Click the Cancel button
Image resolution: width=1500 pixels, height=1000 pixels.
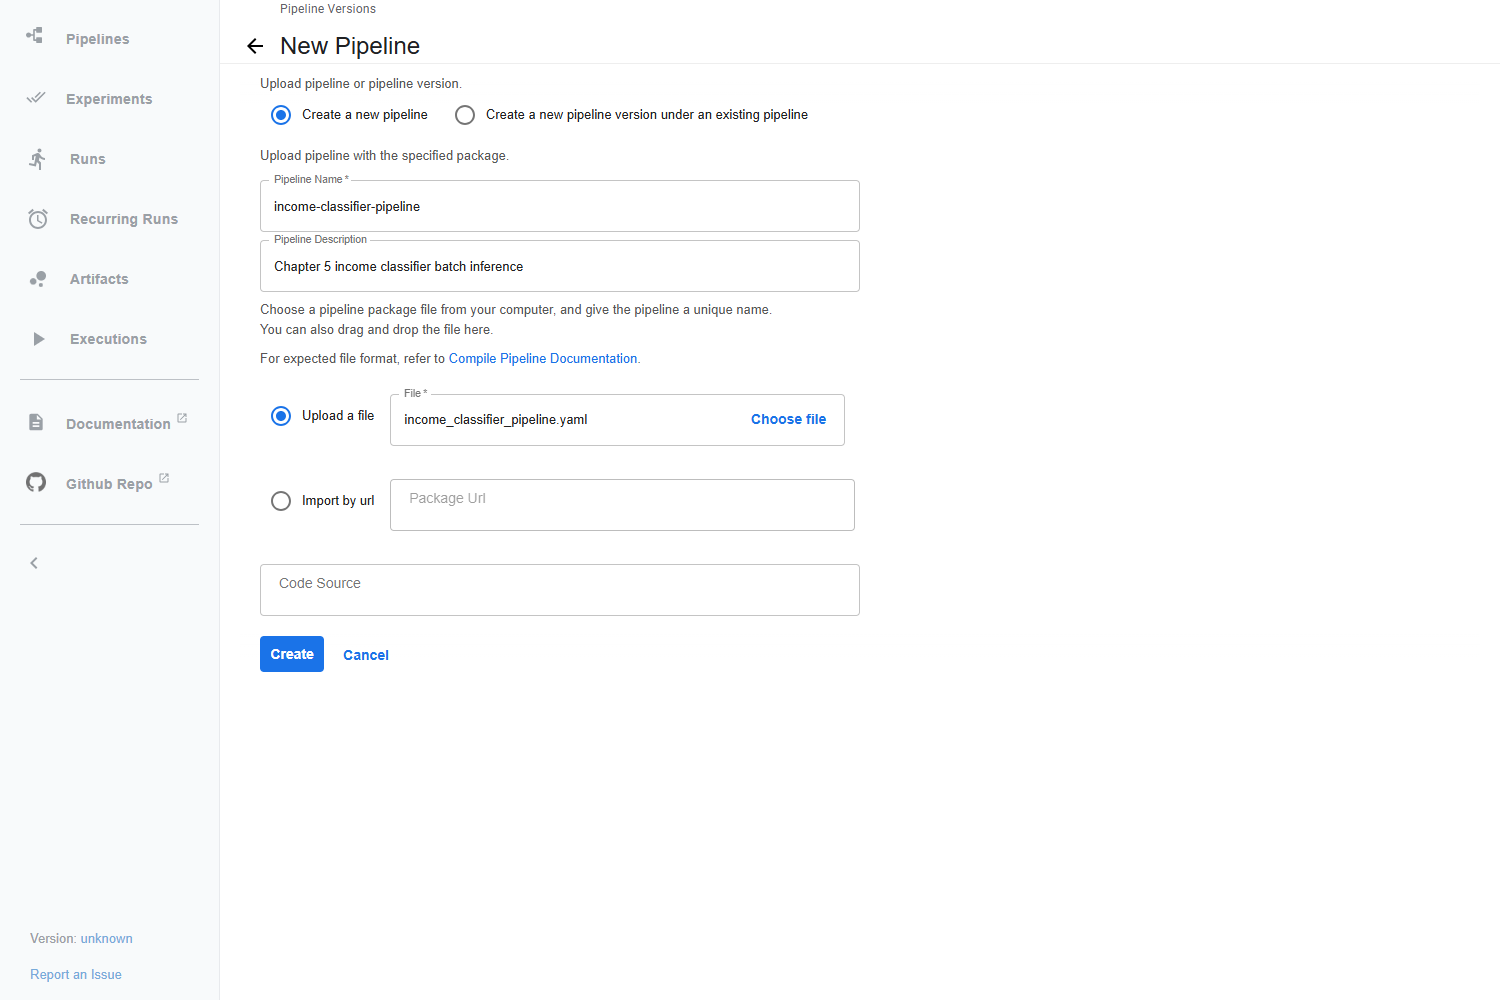pos(366,655)
